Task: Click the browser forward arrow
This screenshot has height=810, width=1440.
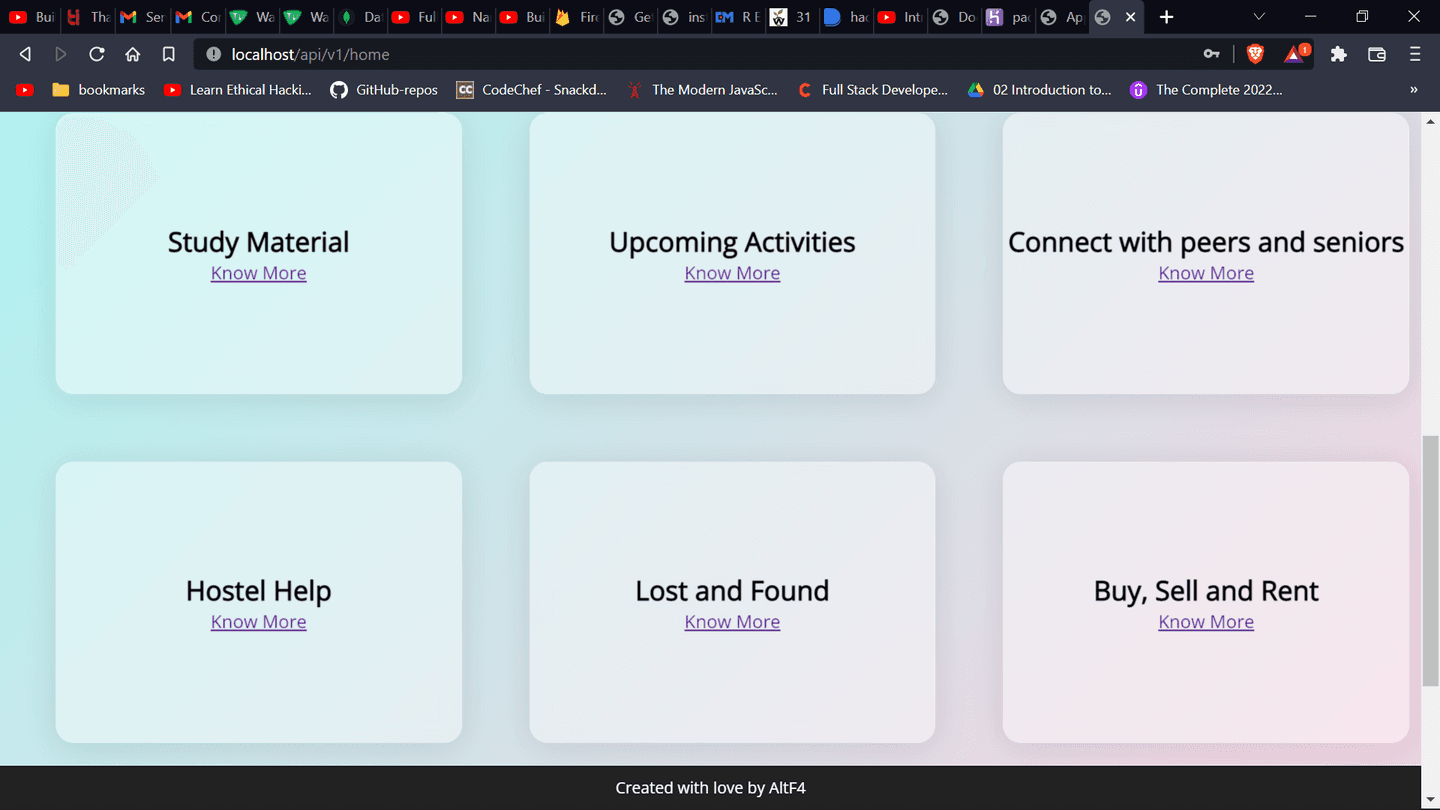Action: [61, 54]
